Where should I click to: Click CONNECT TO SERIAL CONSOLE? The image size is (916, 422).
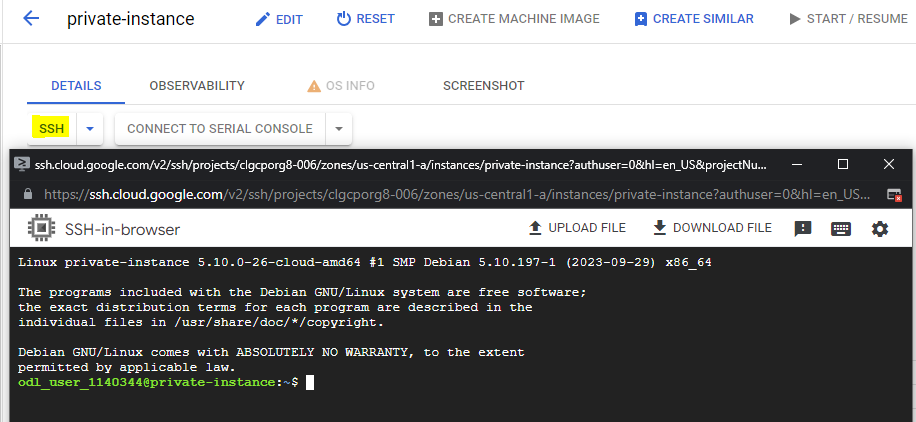[220, 129]
